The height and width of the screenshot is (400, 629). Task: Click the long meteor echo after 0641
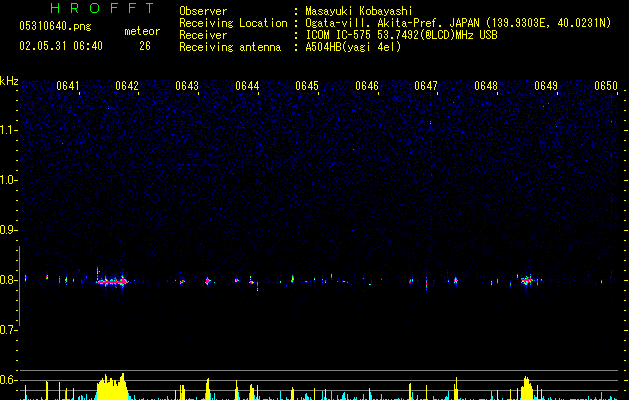pos(112,282)
